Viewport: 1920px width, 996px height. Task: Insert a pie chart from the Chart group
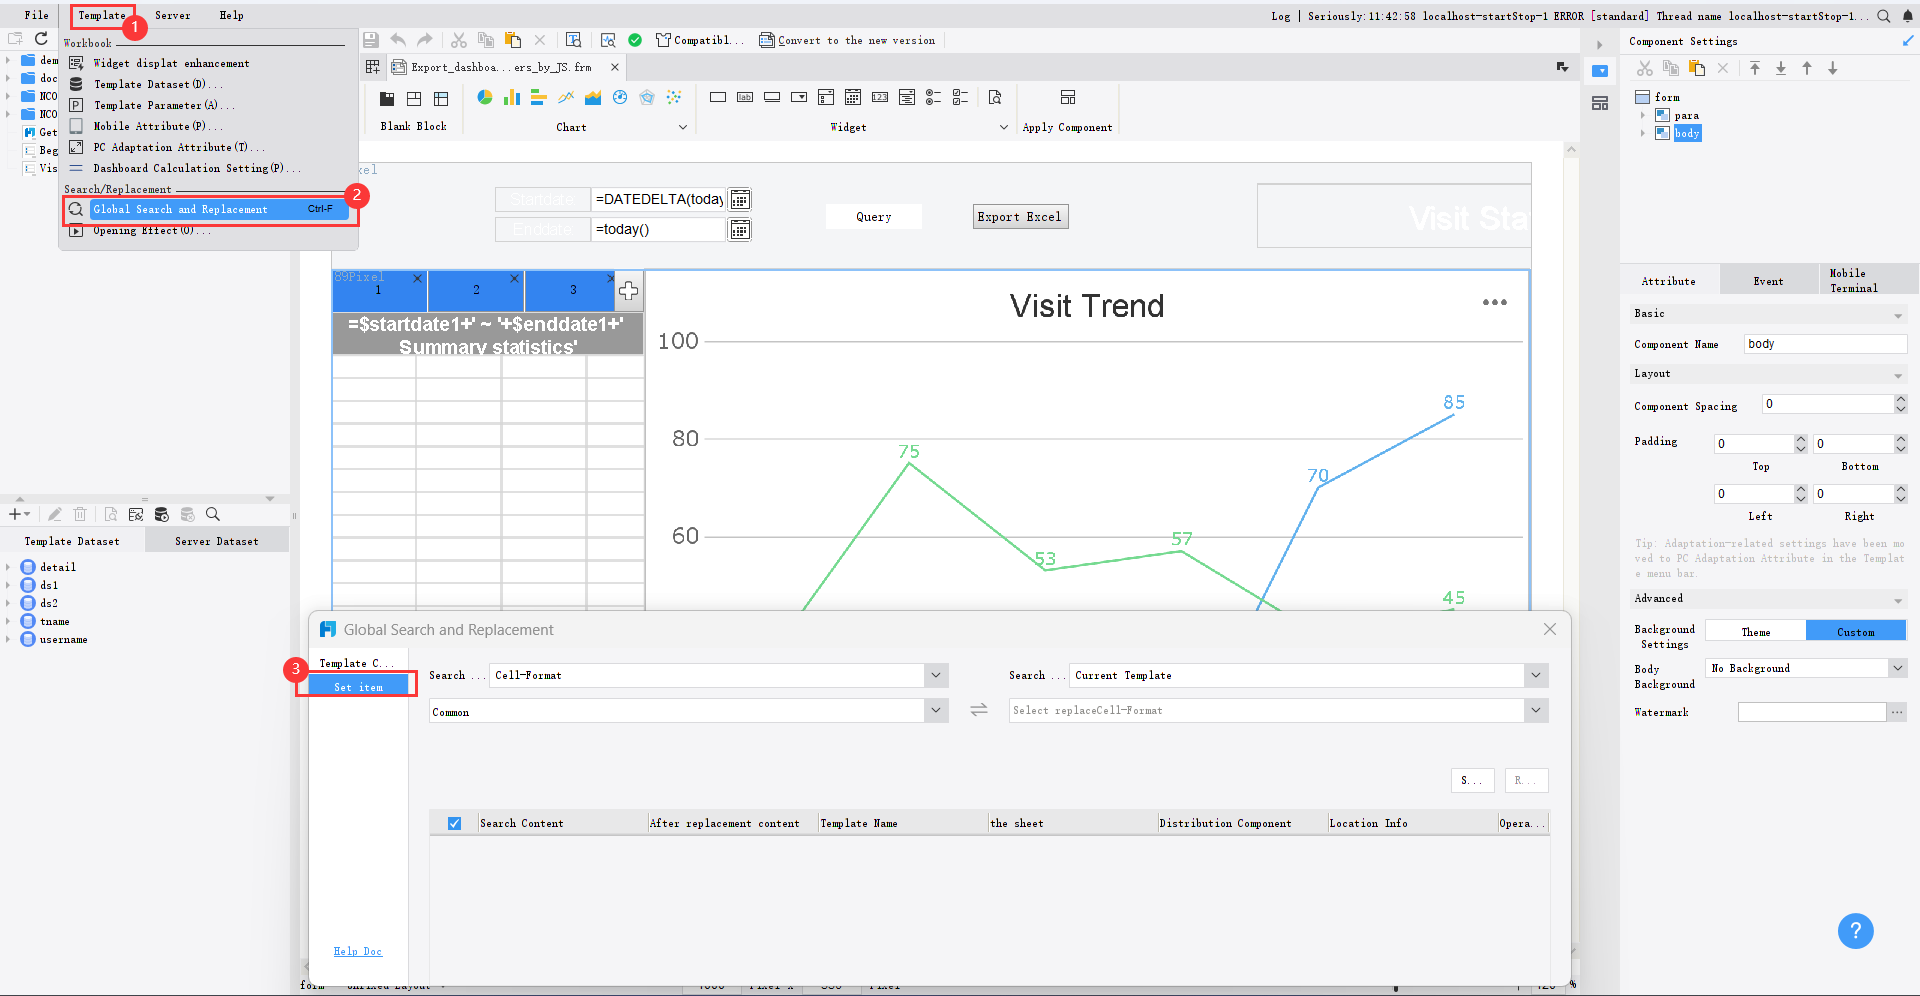pyautogui.click(x=485, y=97)
